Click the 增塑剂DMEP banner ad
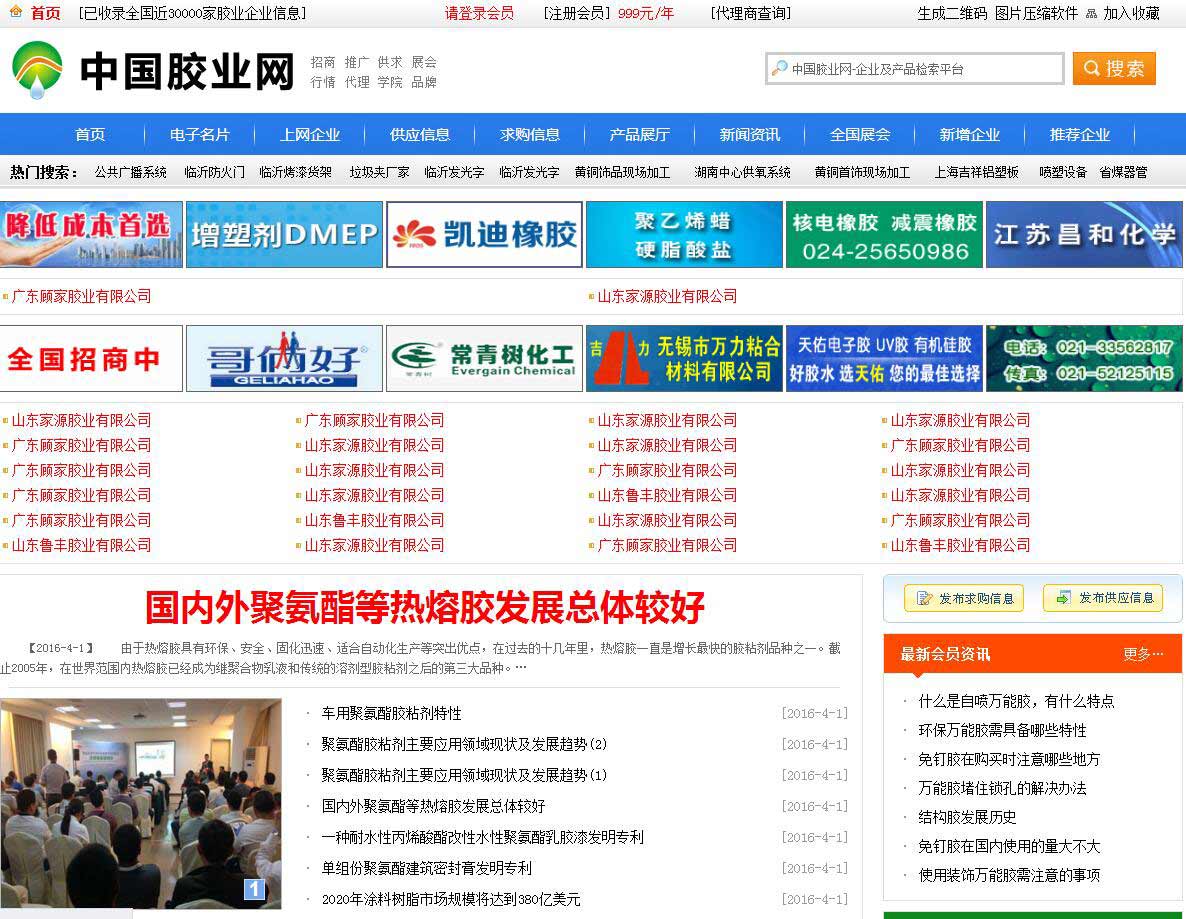Image resolution: width=1186 pixels, height=919 pixels. [x=284, y=234]
